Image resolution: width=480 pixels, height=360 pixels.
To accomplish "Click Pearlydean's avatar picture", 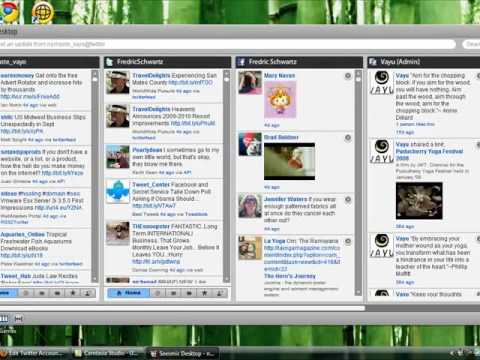I will pos(118,157).
